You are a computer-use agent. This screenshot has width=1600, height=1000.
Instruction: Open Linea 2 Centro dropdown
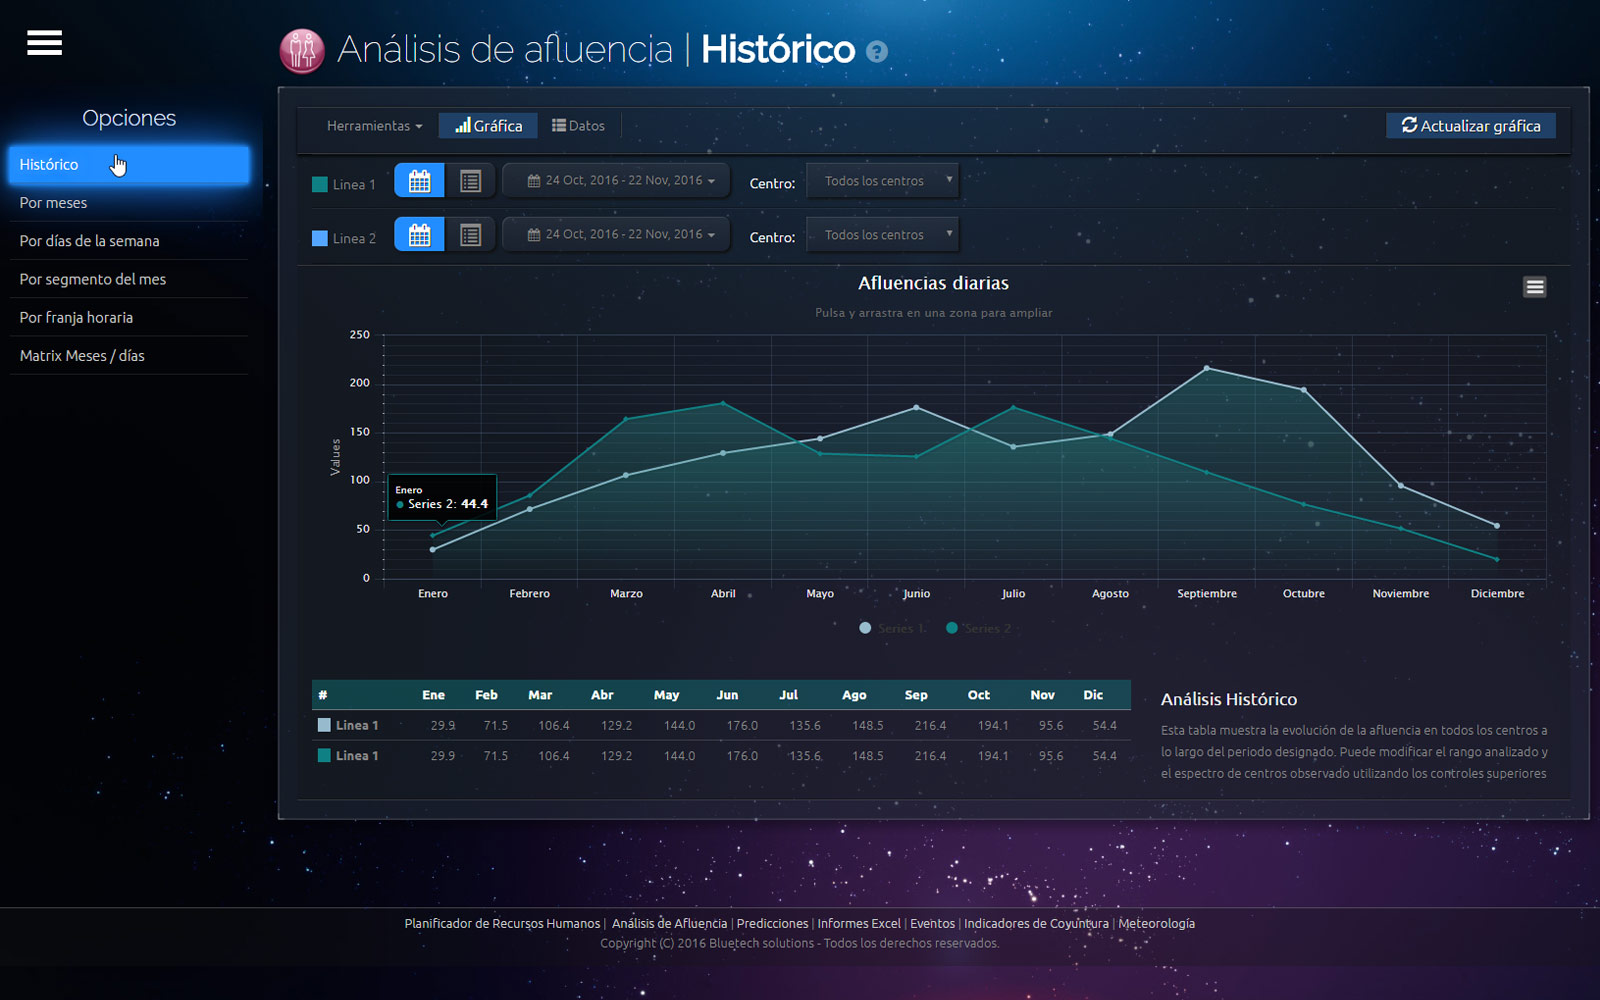point(882,235)
